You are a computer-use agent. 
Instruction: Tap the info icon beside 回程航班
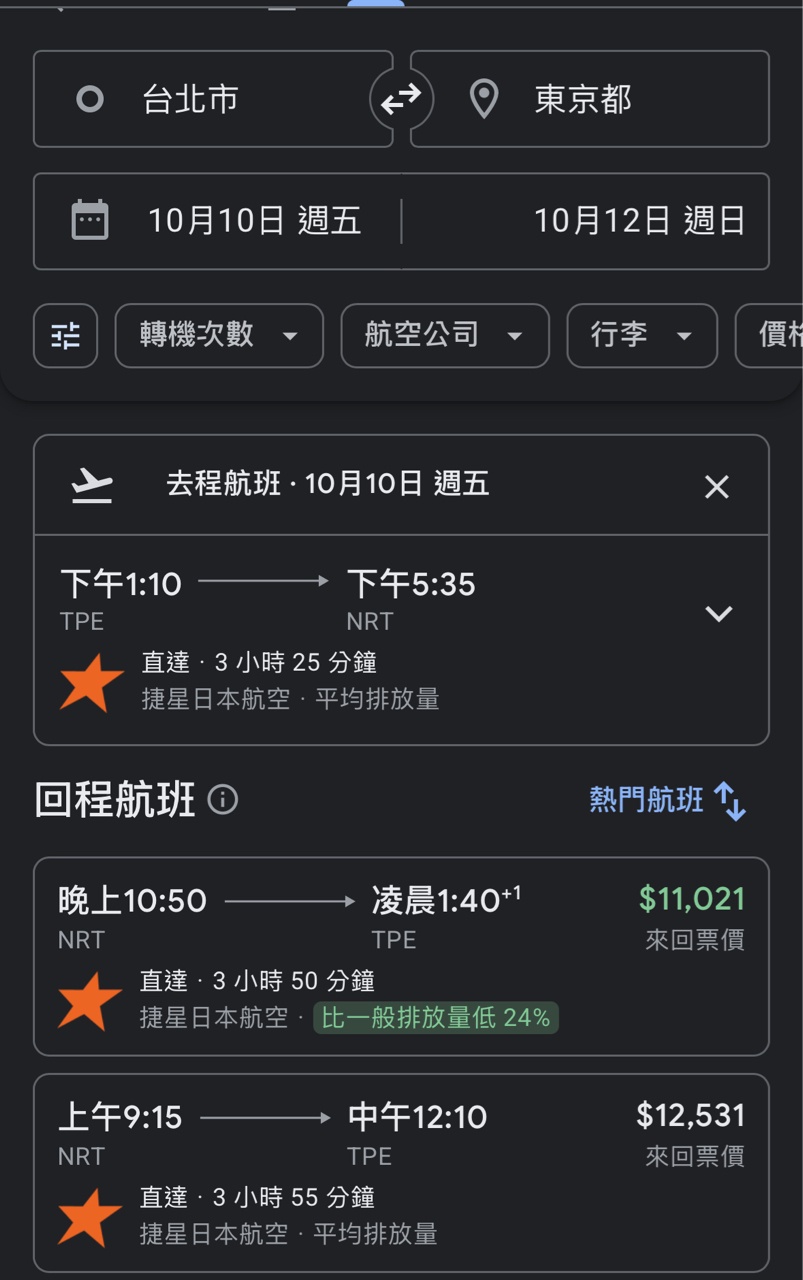[223, 800]
